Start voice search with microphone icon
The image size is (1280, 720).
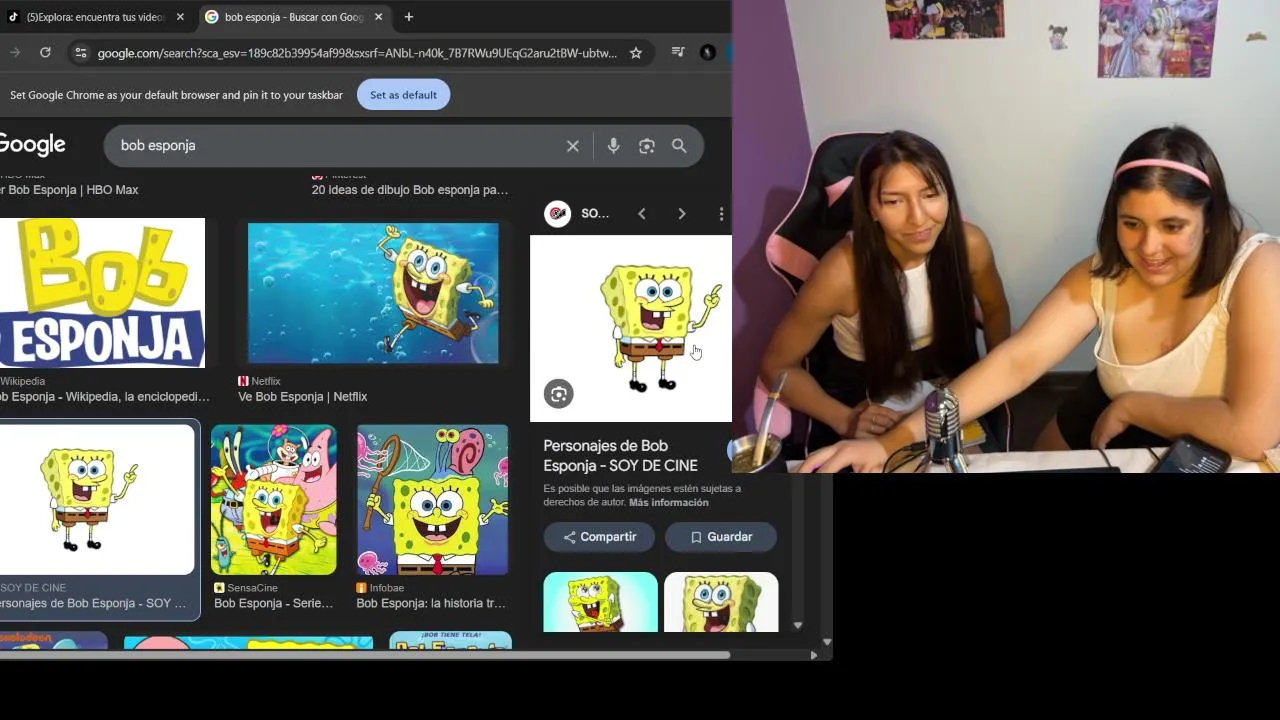614,146
